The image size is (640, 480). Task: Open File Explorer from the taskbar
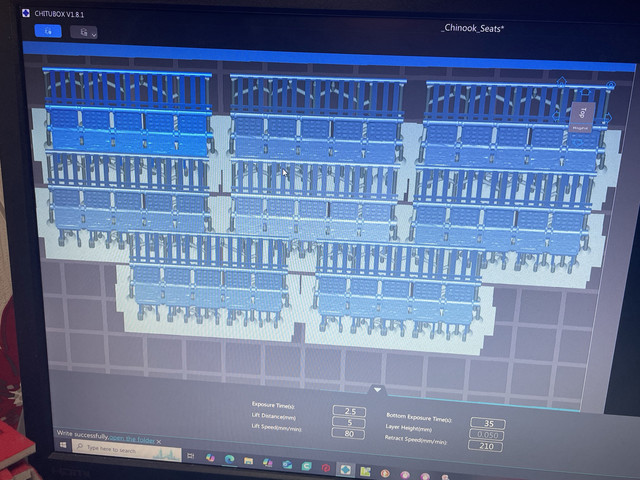(248, 461)
